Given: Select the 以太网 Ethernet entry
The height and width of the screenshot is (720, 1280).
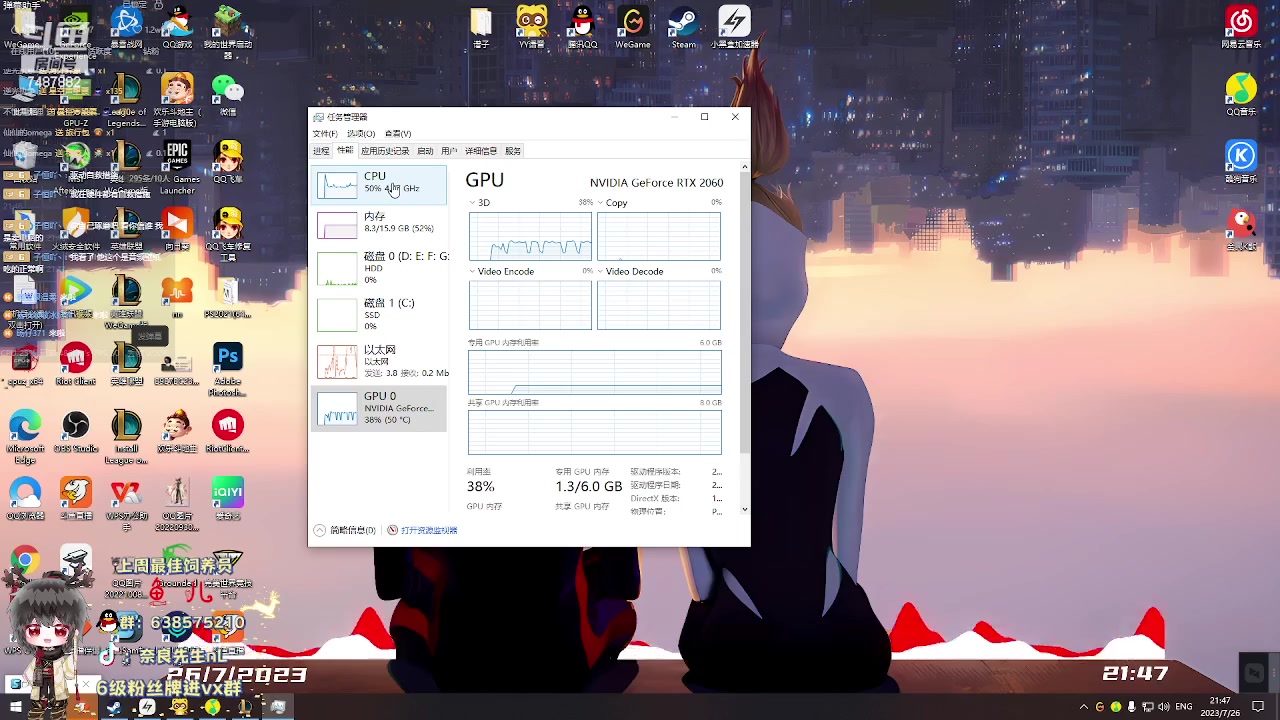Looking at the screenshot, I should 380,361.
